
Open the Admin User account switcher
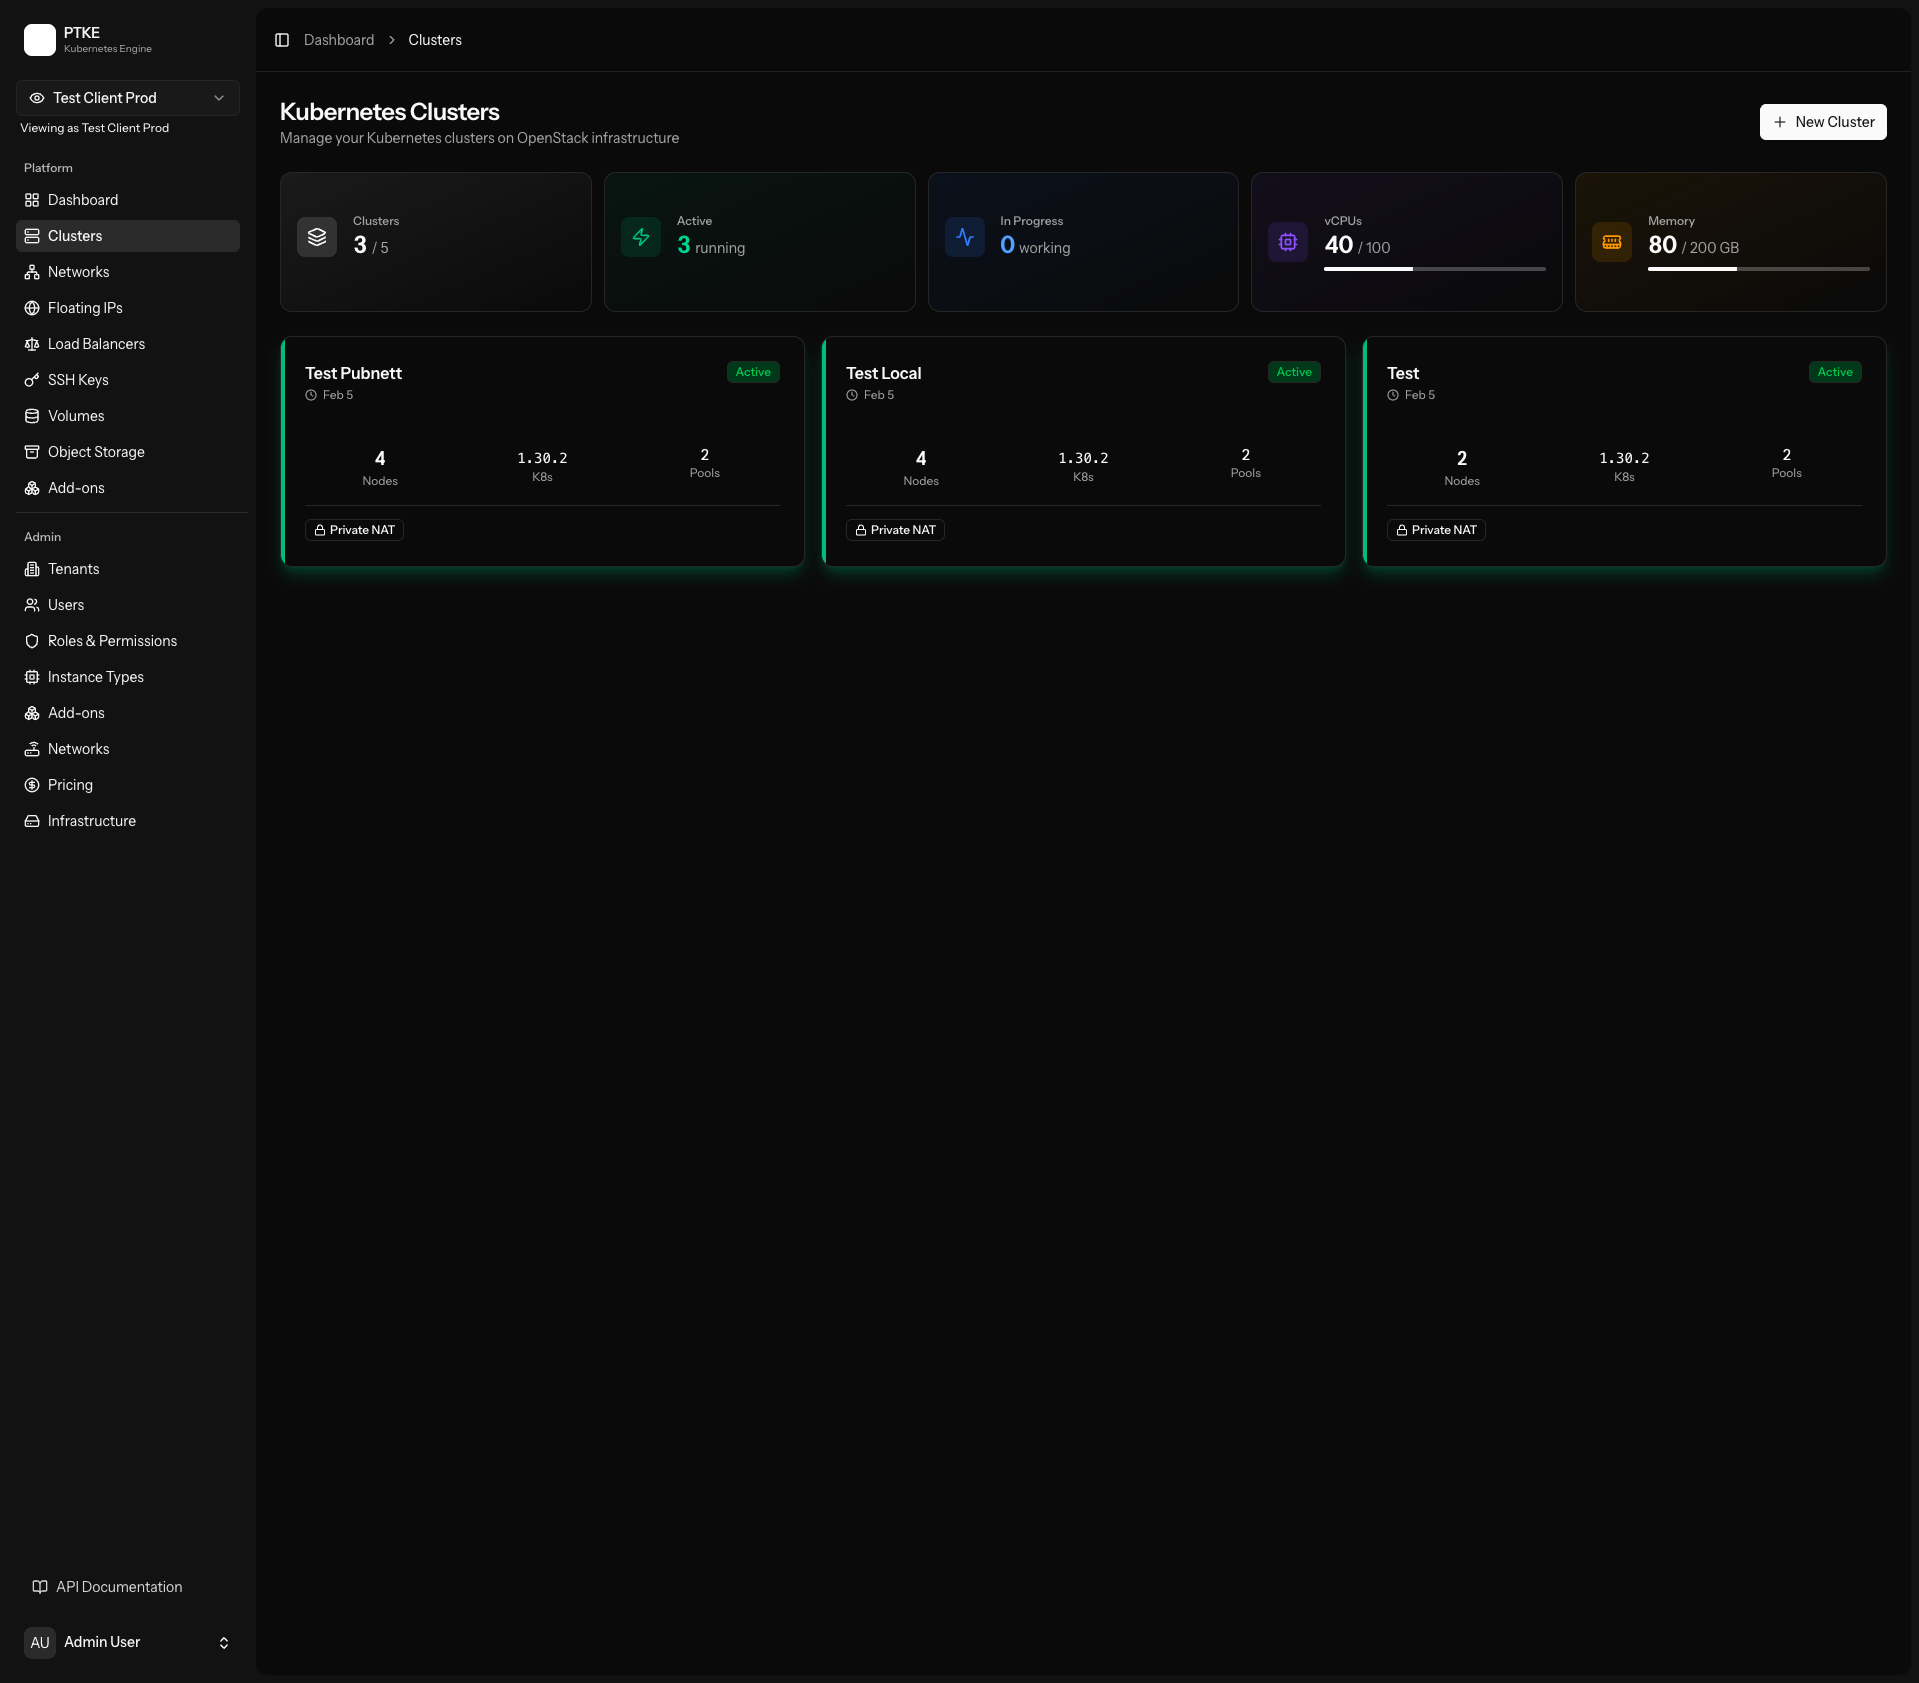127,1642
